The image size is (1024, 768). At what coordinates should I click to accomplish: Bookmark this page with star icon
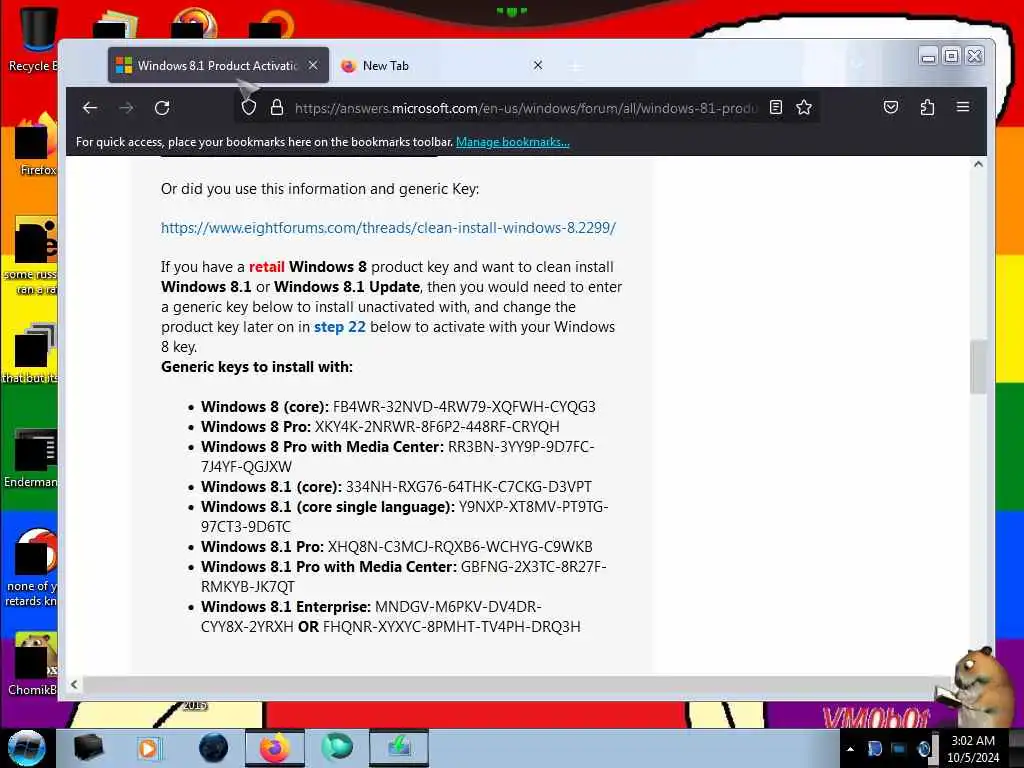click(x=804, y=107)
